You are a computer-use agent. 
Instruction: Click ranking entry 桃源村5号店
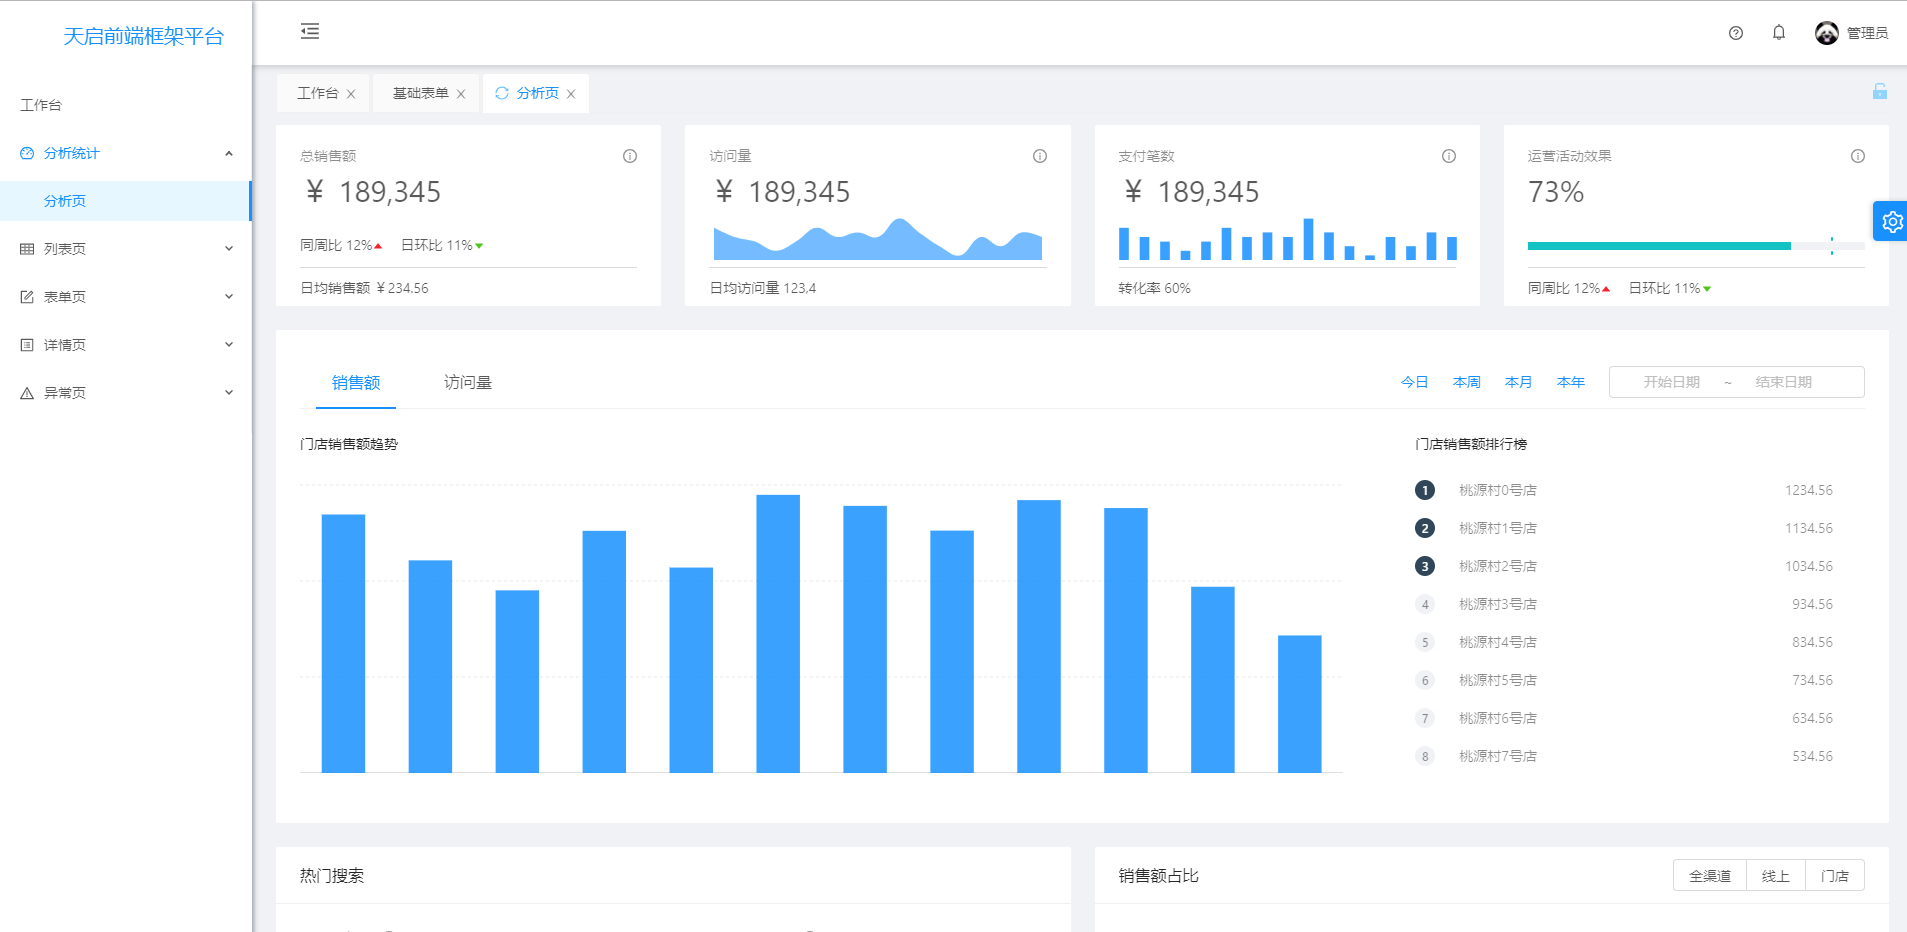1497,680
